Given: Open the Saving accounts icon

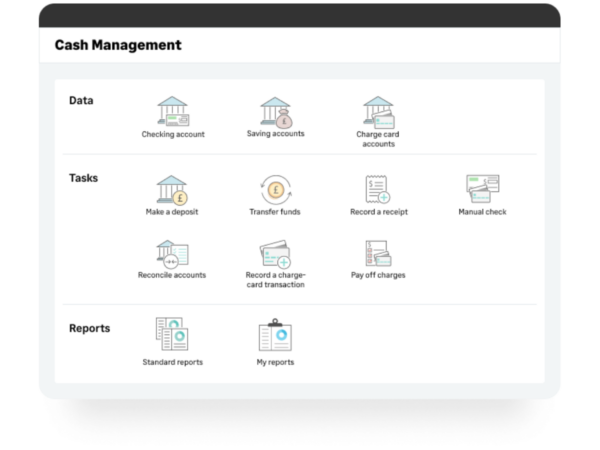Looking at the screenshot, I should [276, 112].
